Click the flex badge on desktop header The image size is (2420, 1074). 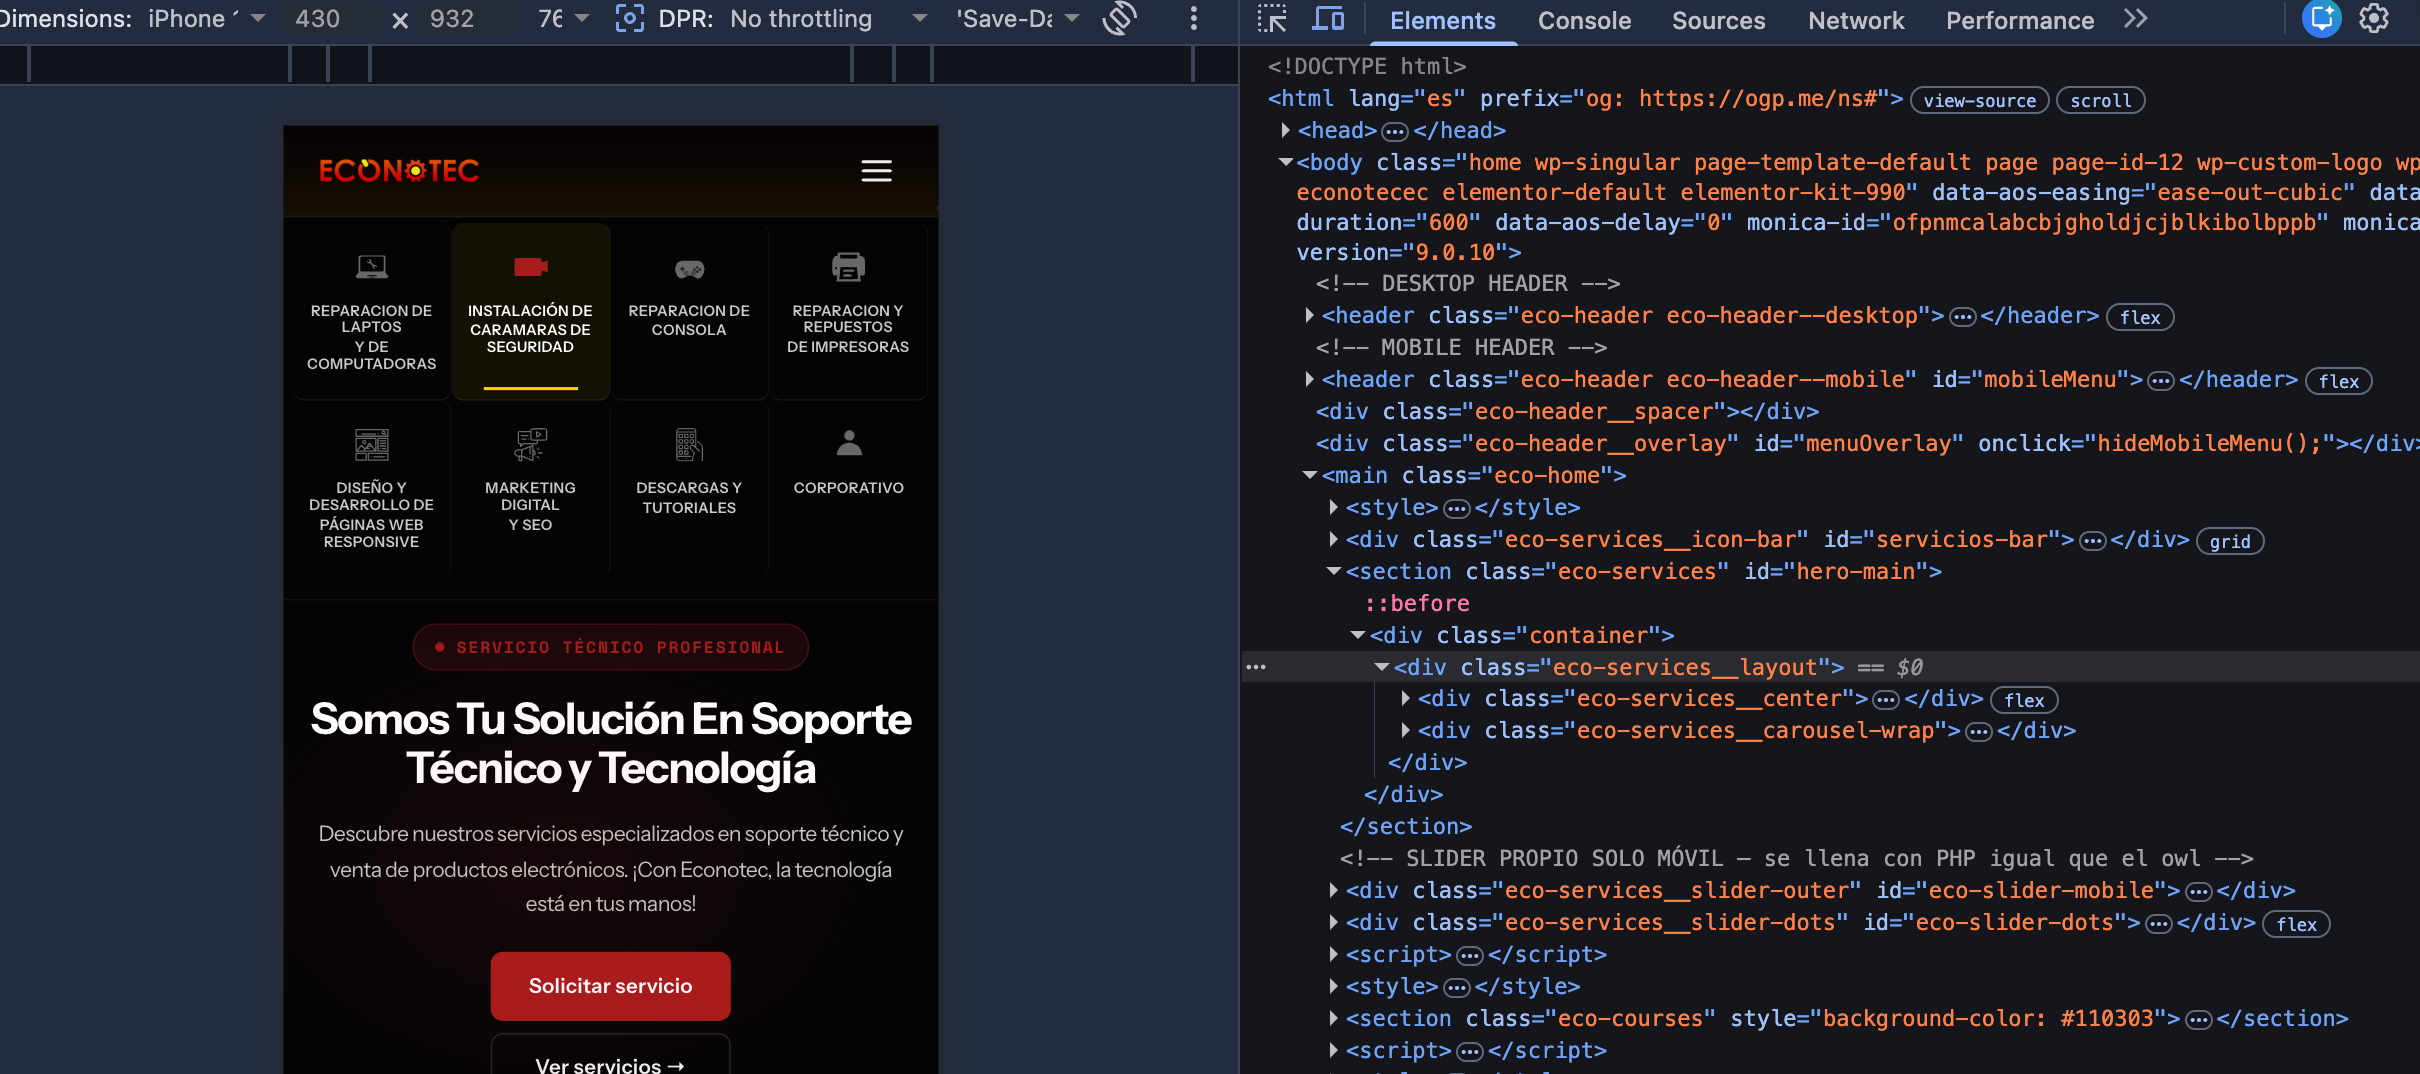[x=2139, y=317]
